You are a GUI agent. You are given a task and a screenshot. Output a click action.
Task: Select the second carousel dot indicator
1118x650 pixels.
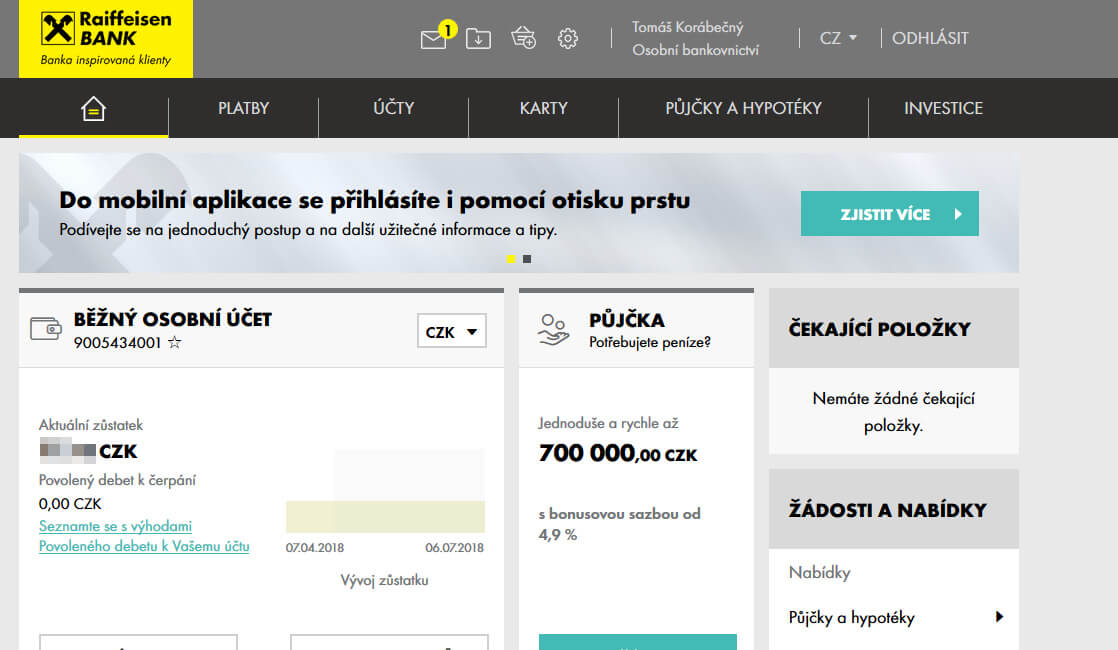tap(527, 258)
